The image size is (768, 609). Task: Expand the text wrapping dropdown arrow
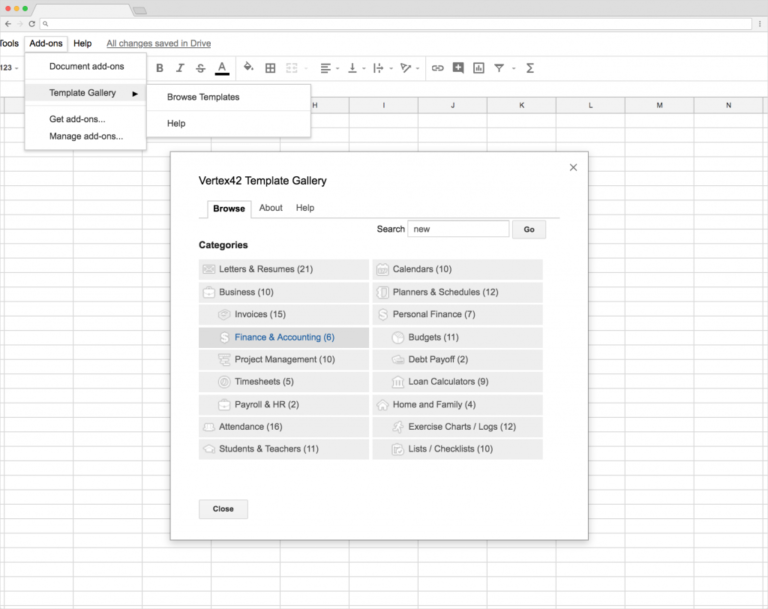[x=391, y=69]
